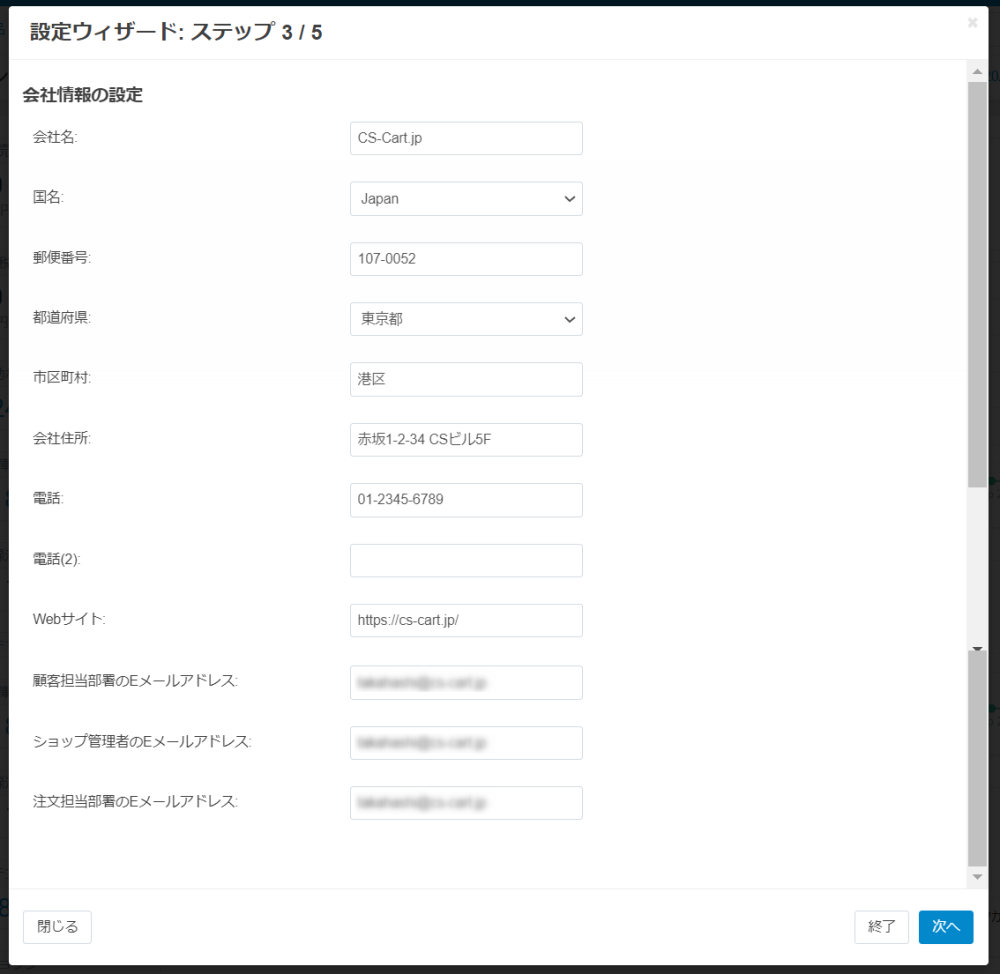Click the 閉じる button
The image size is (1000, 974).
(57, 927)
